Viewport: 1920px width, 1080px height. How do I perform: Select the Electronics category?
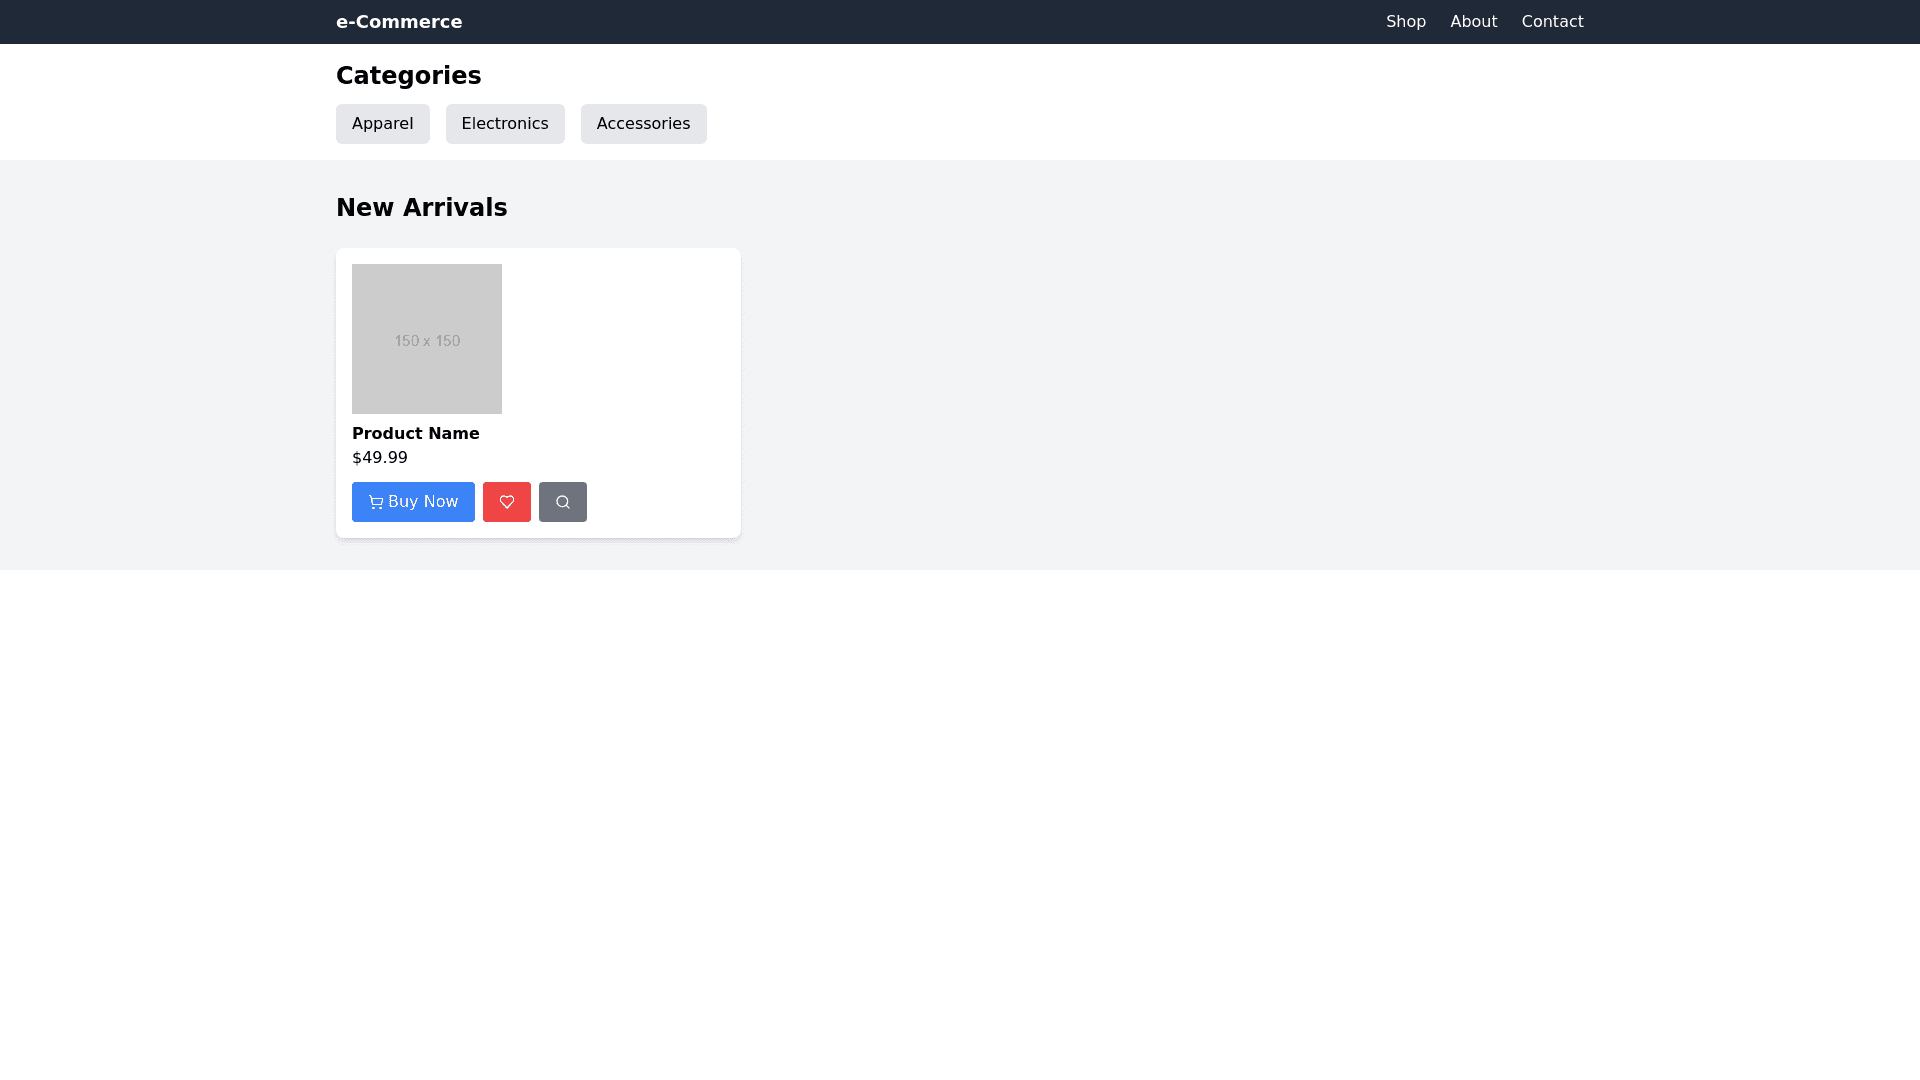click(505, 124)
